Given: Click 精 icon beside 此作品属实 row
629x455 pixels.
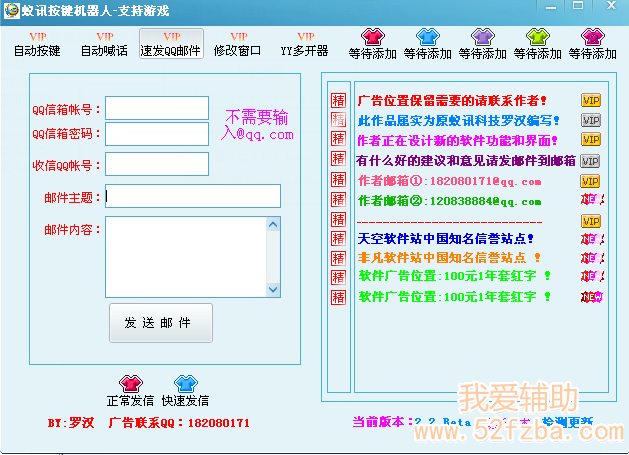Looking at the screenshot, I should [338, 120].
